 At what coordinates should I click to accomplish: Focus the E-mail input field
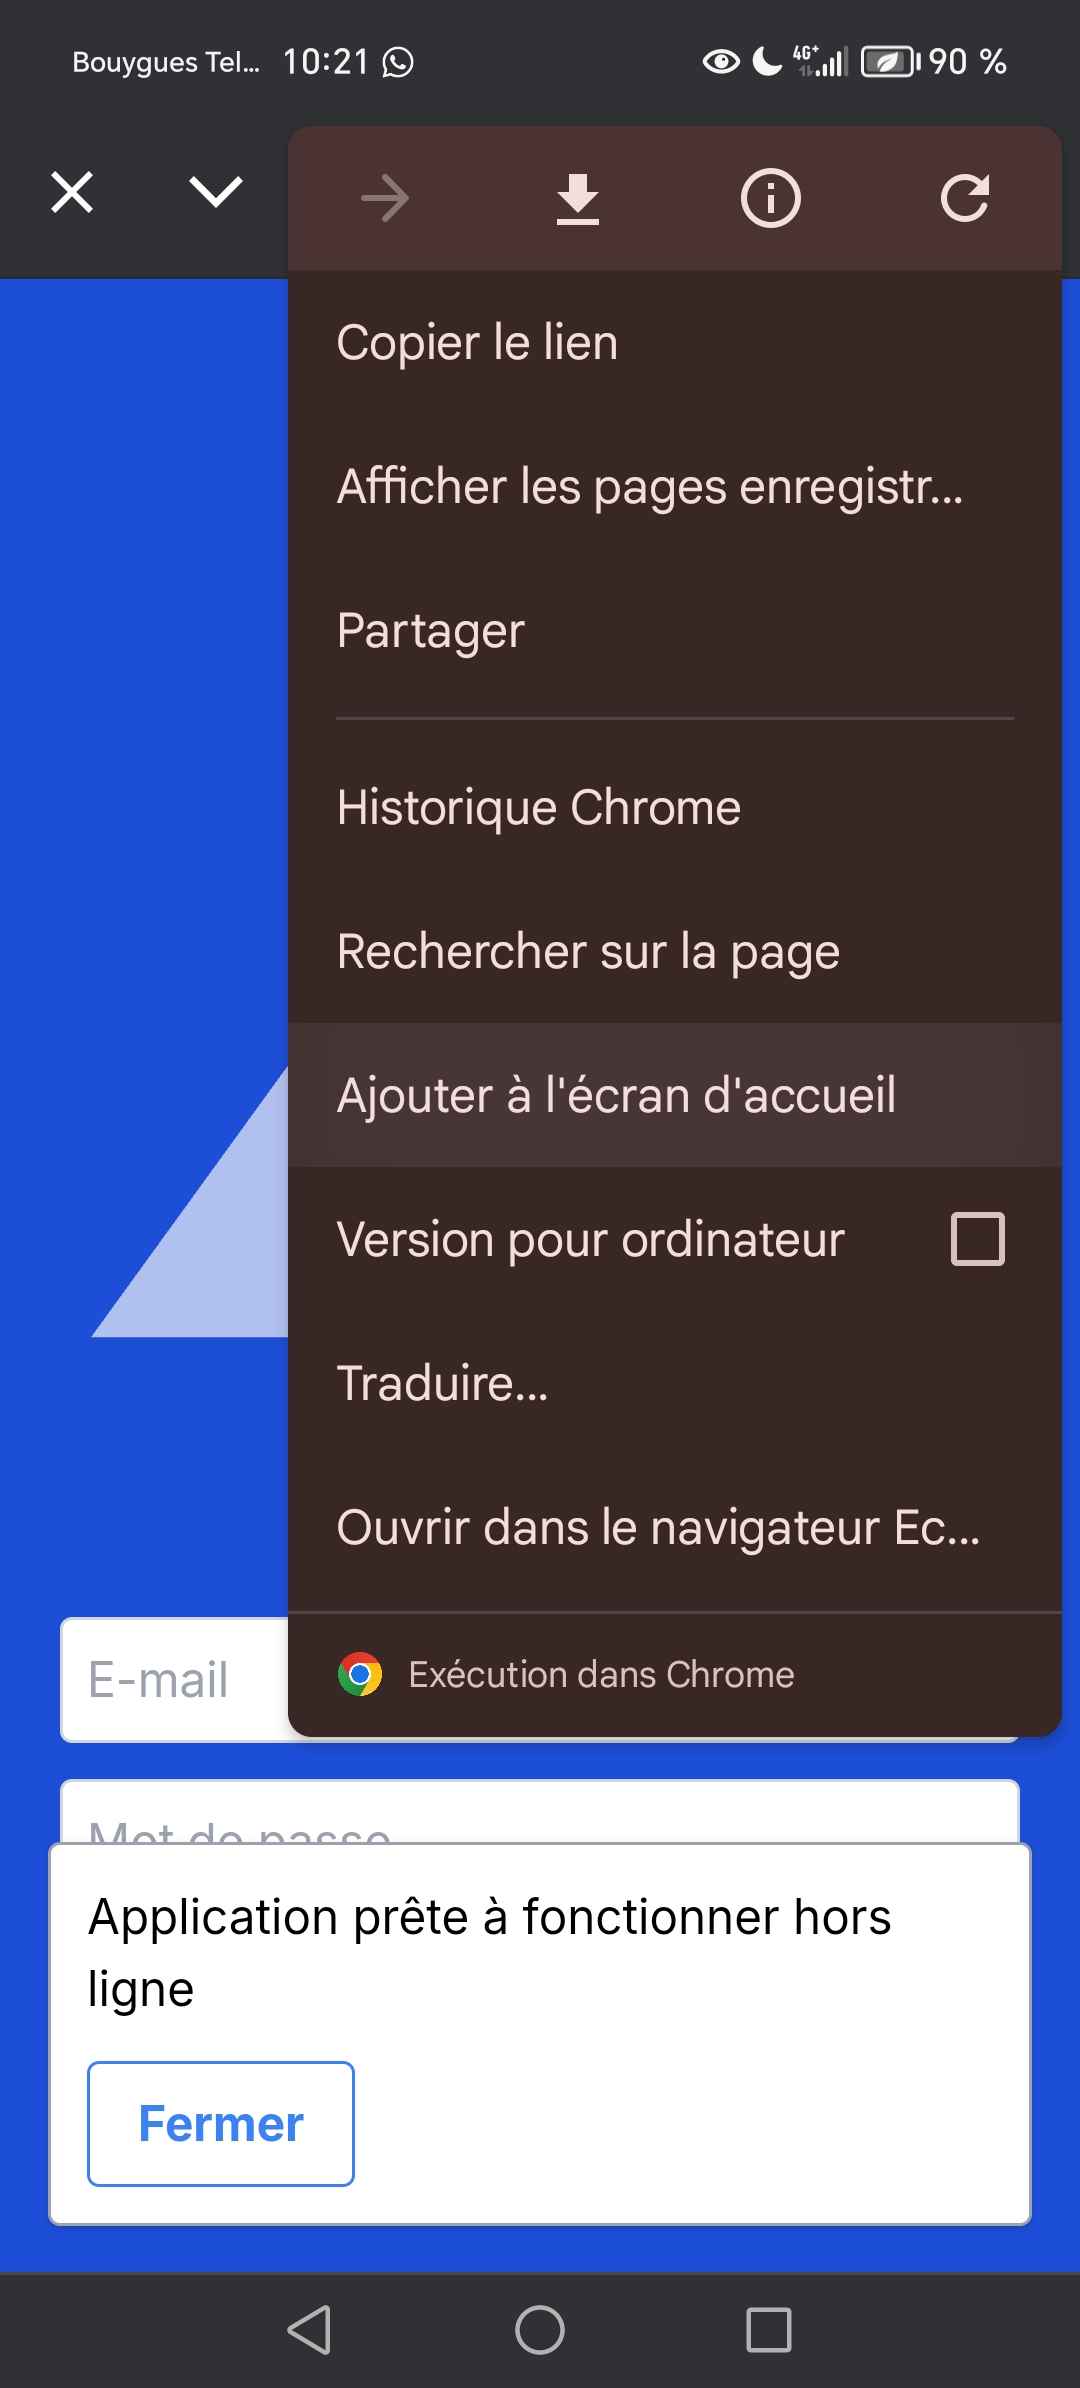coord(175,1680)
